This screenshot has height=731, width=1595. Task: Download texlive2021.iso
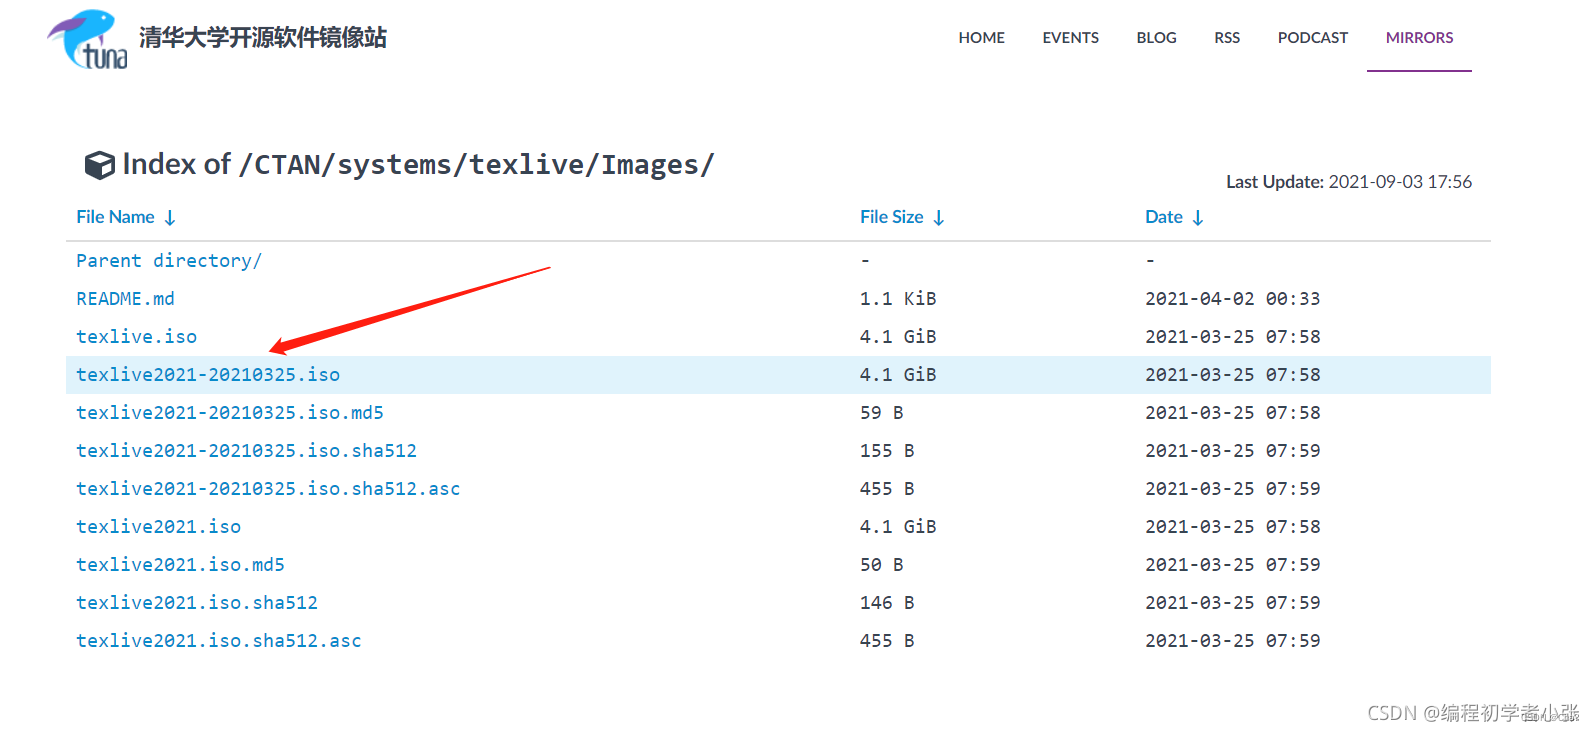158,527
